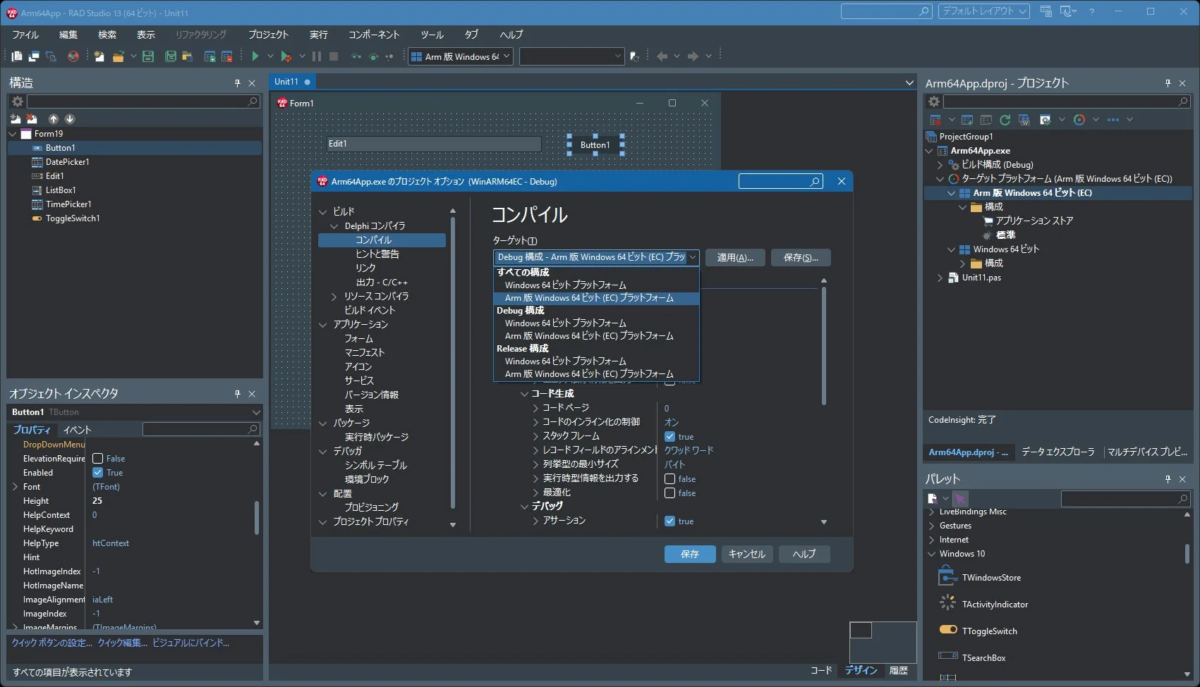Click the 適用 button in the options dialog
Screen dimensions: 1200x687
[x=734, y=257]
